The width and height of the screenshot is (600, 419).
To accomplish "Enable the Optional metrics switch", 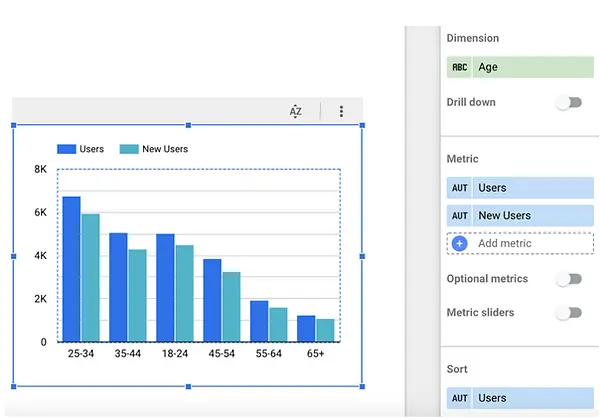I will coord(569,279).
